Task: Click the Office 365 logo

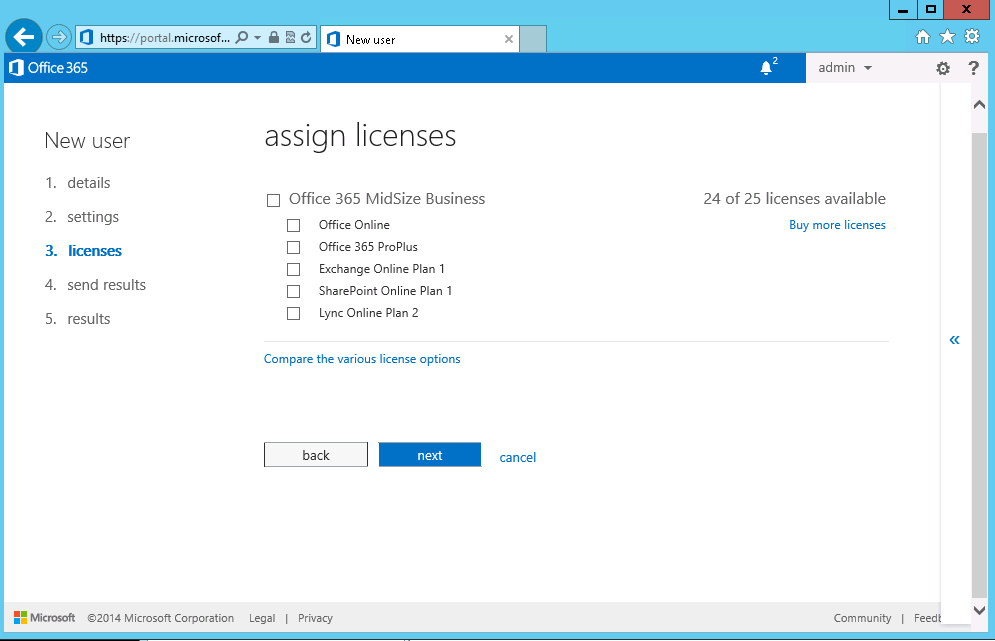Action: (48, 68)
